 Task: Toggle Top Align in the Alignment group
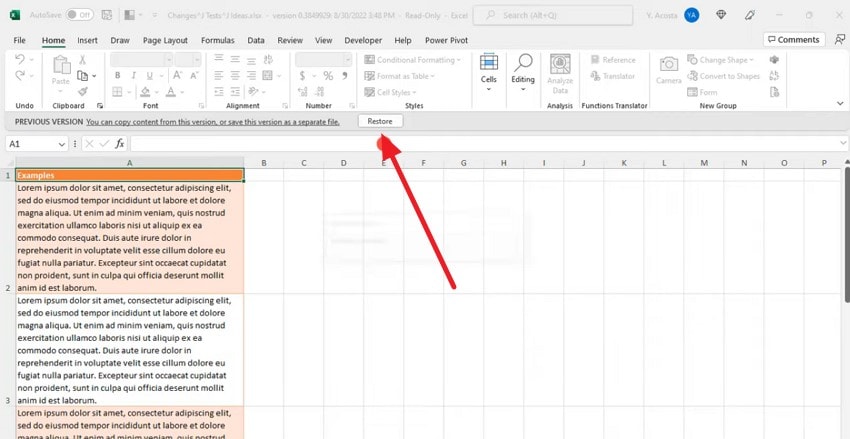point(218,59)
